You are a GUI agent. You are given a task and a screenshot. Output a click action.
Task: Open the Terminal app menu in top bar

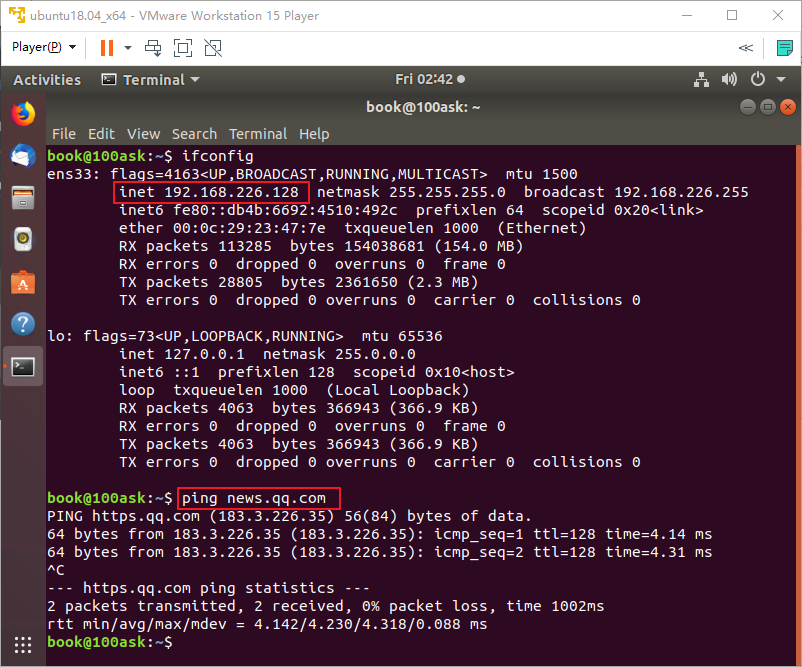pos(151,80)
